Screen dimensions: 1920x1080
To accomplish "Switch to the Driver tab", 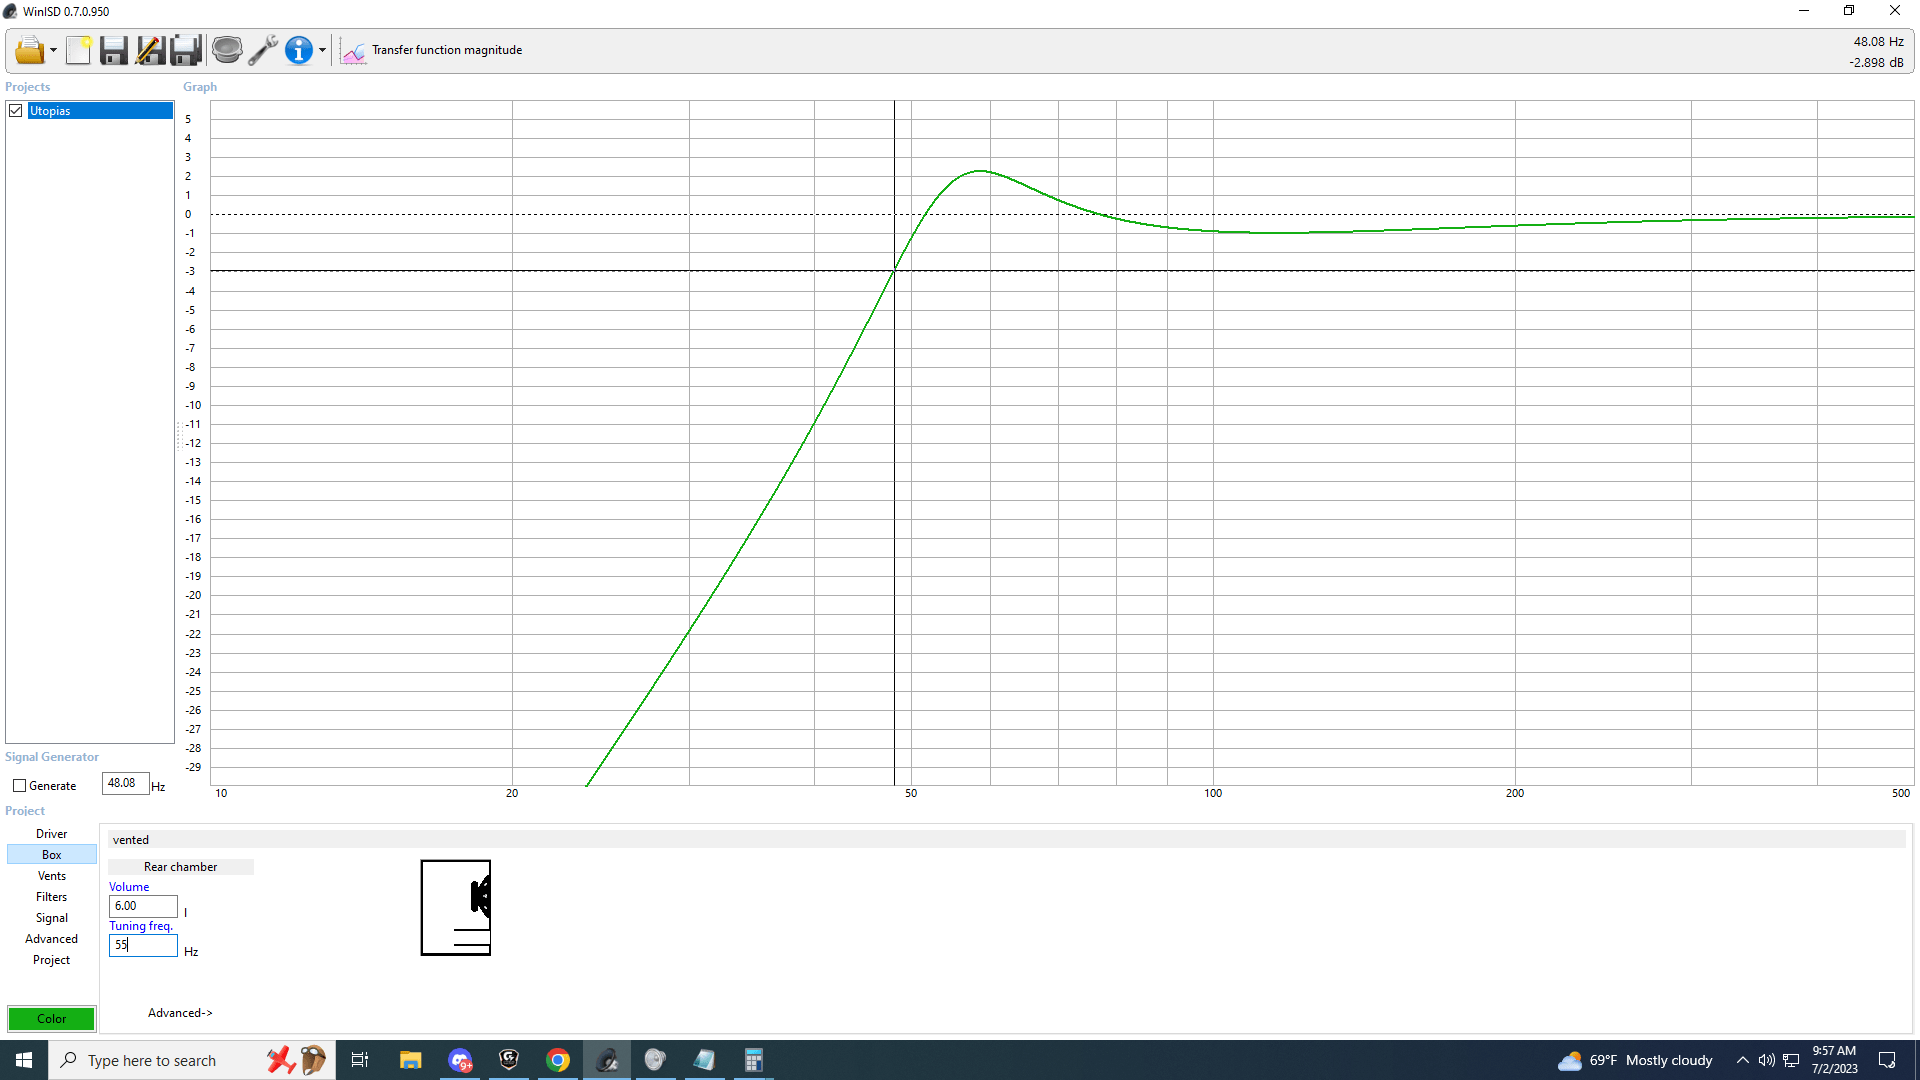I will pyautogui.click(x=52, y=834).
